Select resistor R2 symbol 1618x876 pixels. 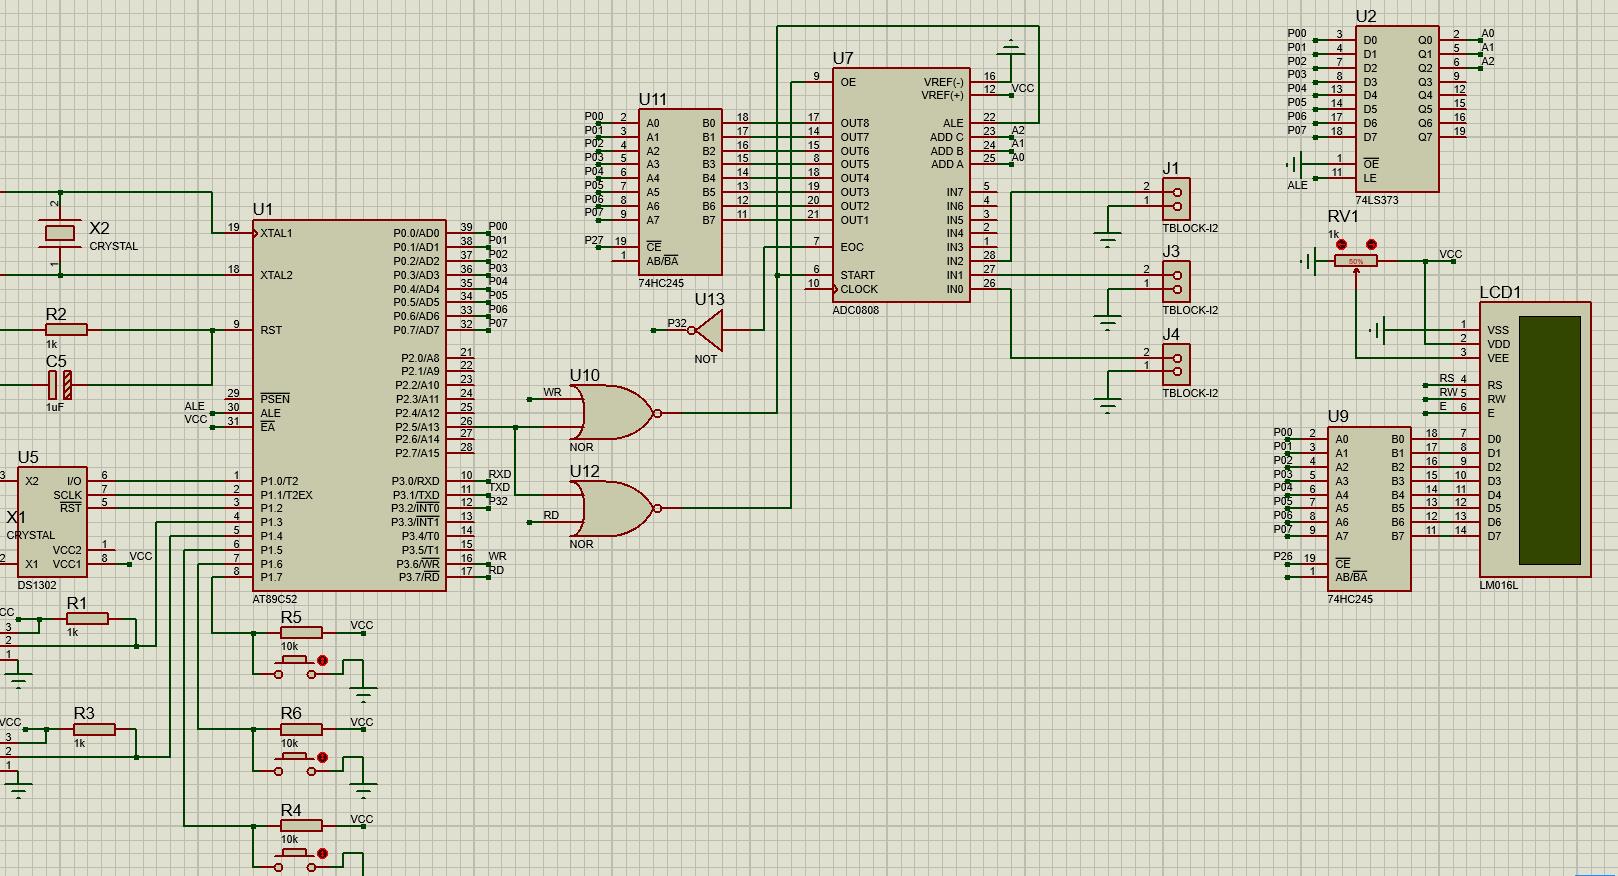tap(66, 329)
